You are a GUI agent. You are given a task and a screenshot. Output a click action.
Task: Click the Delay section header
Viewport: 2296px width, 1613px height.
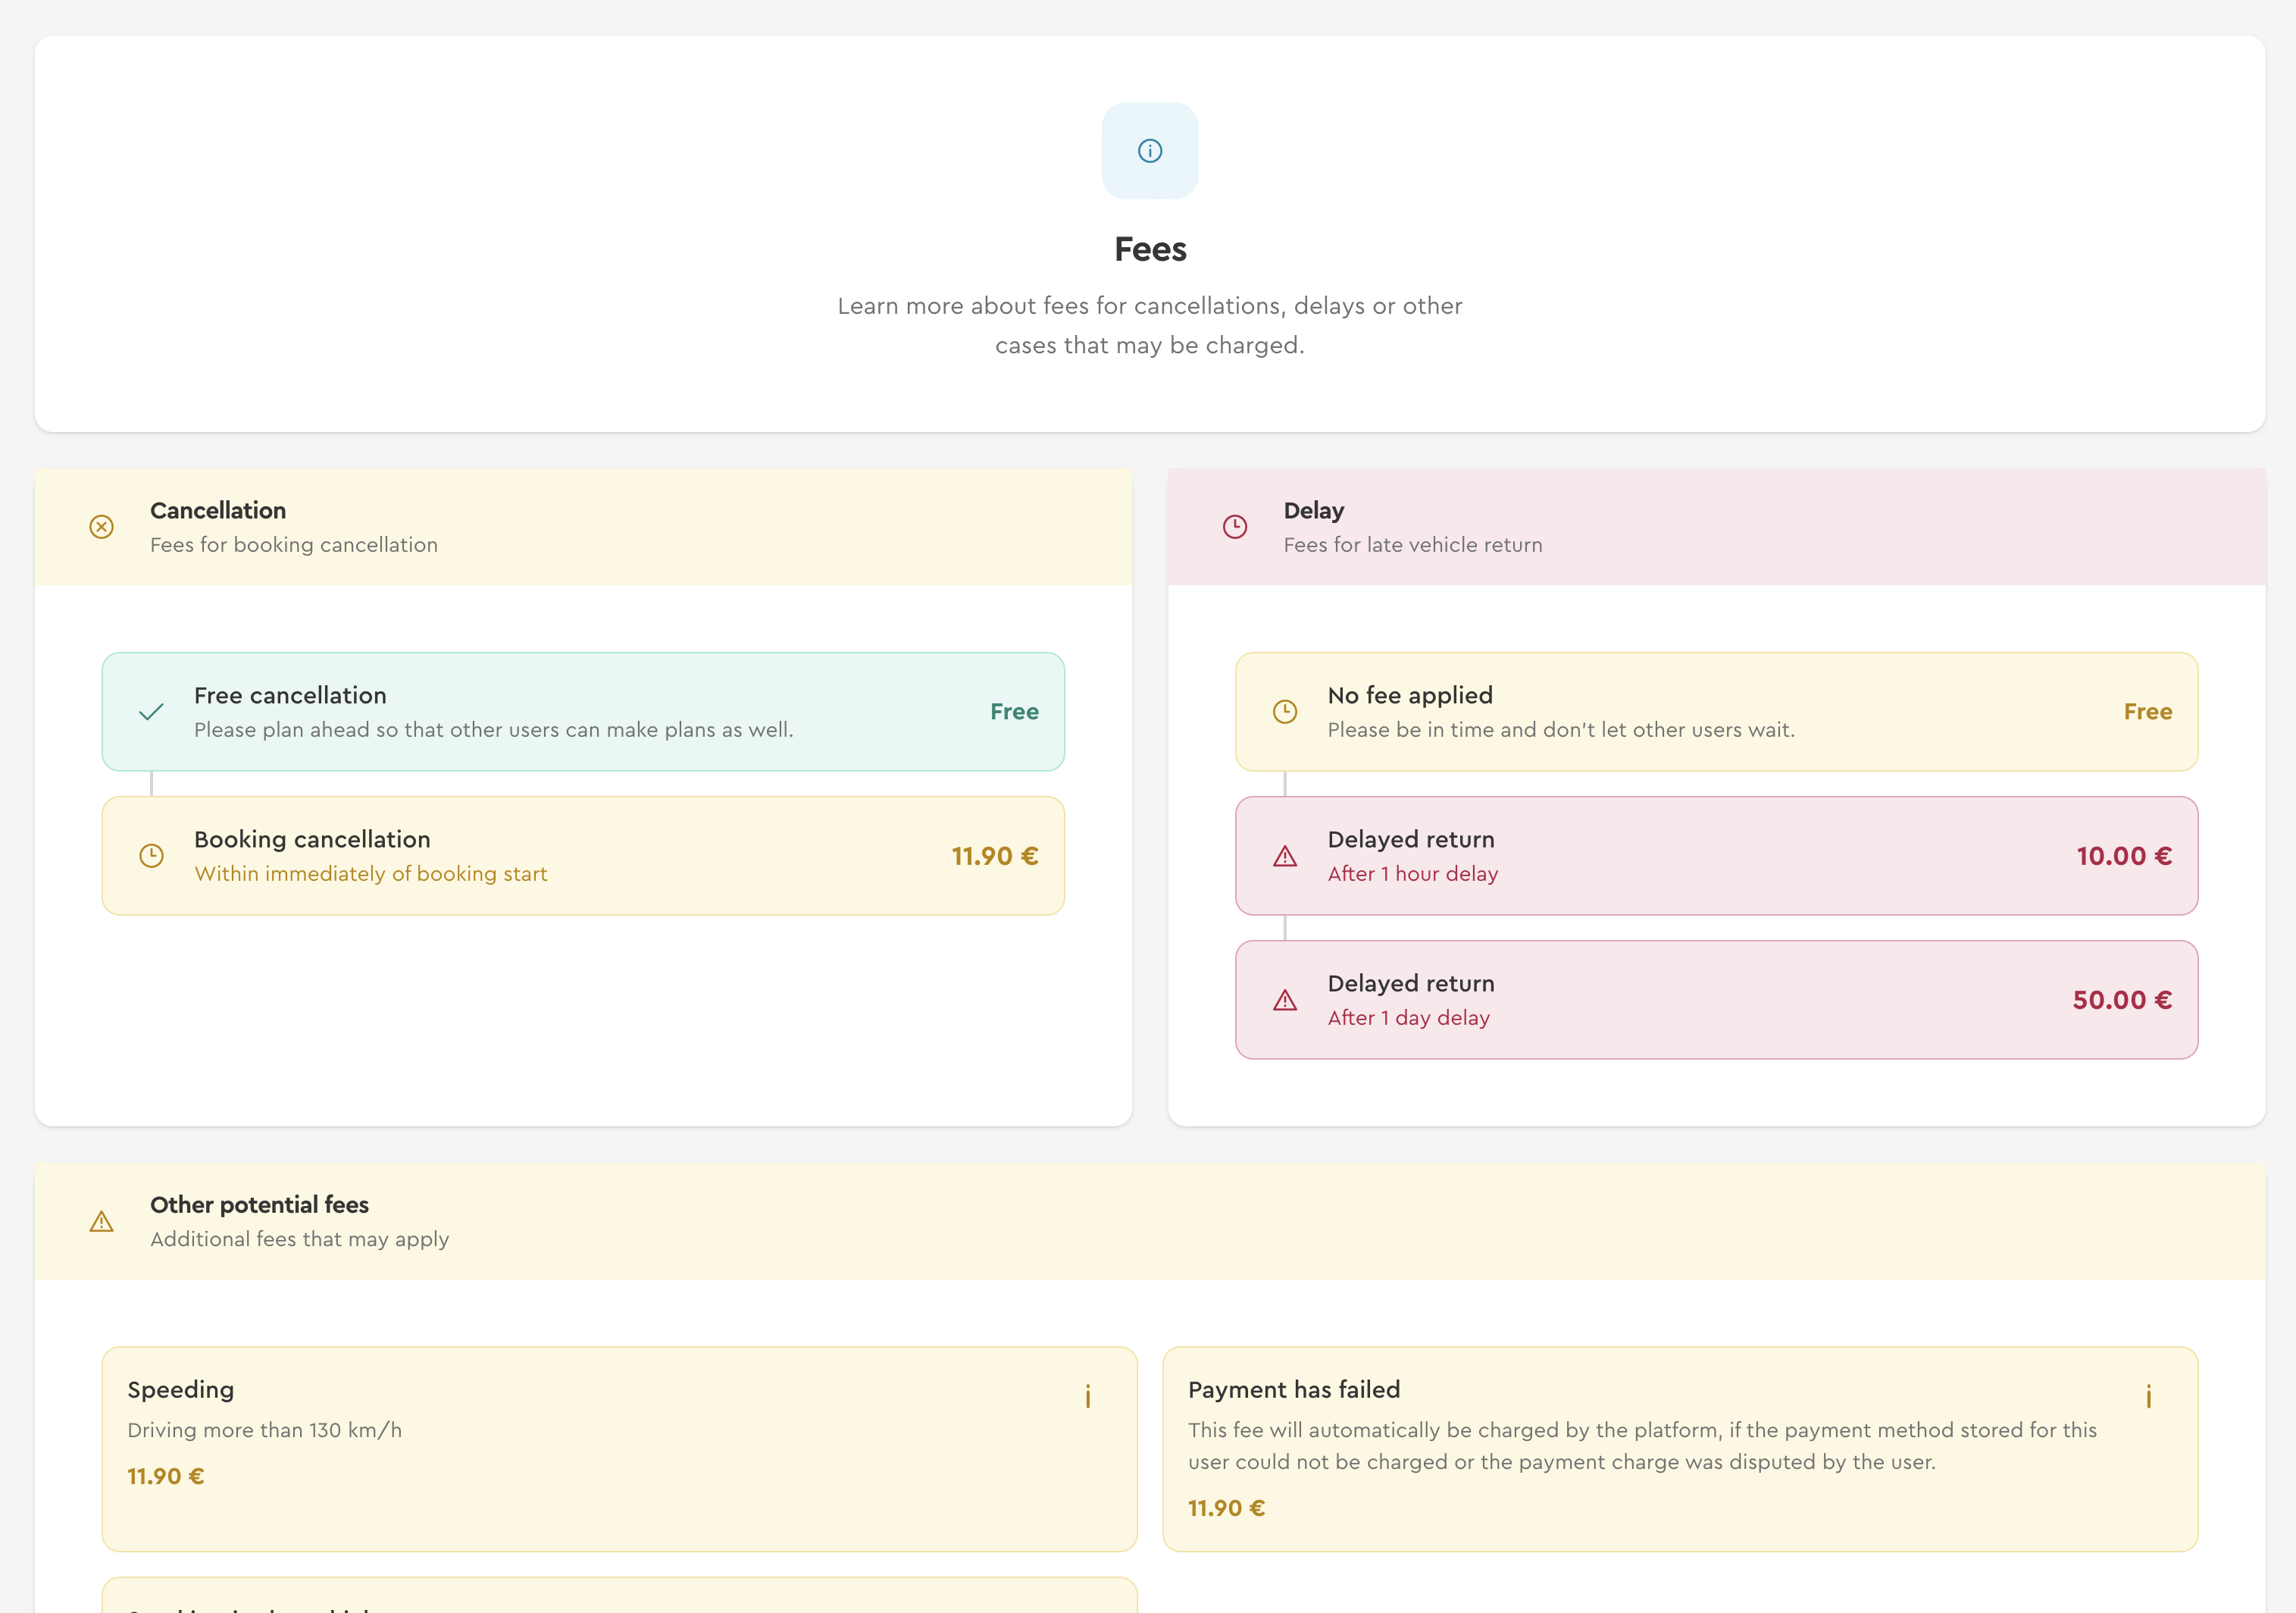pyautogui.click(x=1313, y=510)
